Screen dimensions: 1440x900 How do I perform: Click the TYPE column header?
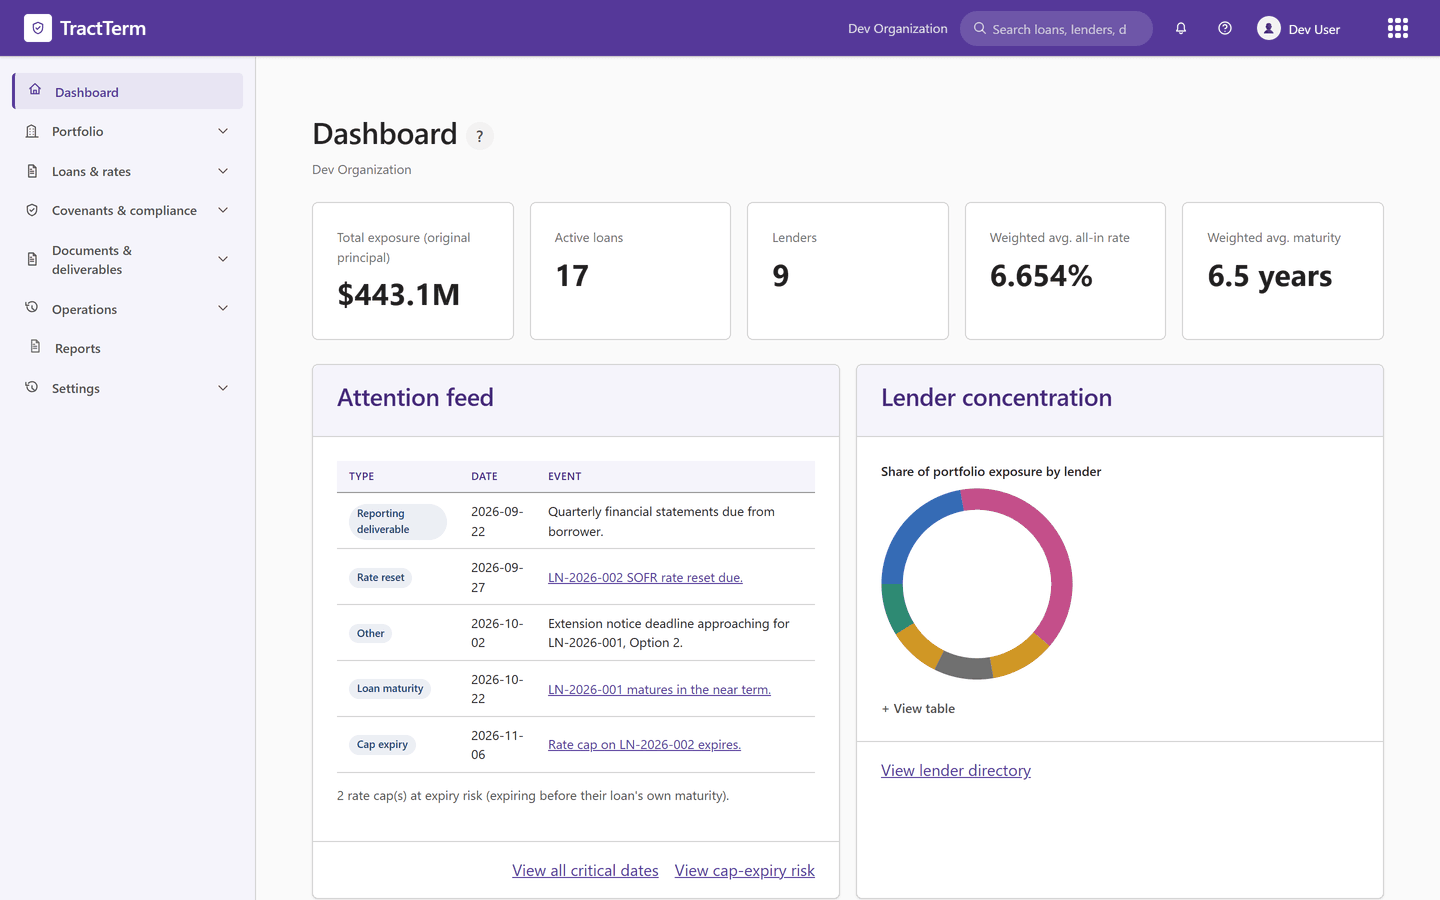[x=361, y=476]
